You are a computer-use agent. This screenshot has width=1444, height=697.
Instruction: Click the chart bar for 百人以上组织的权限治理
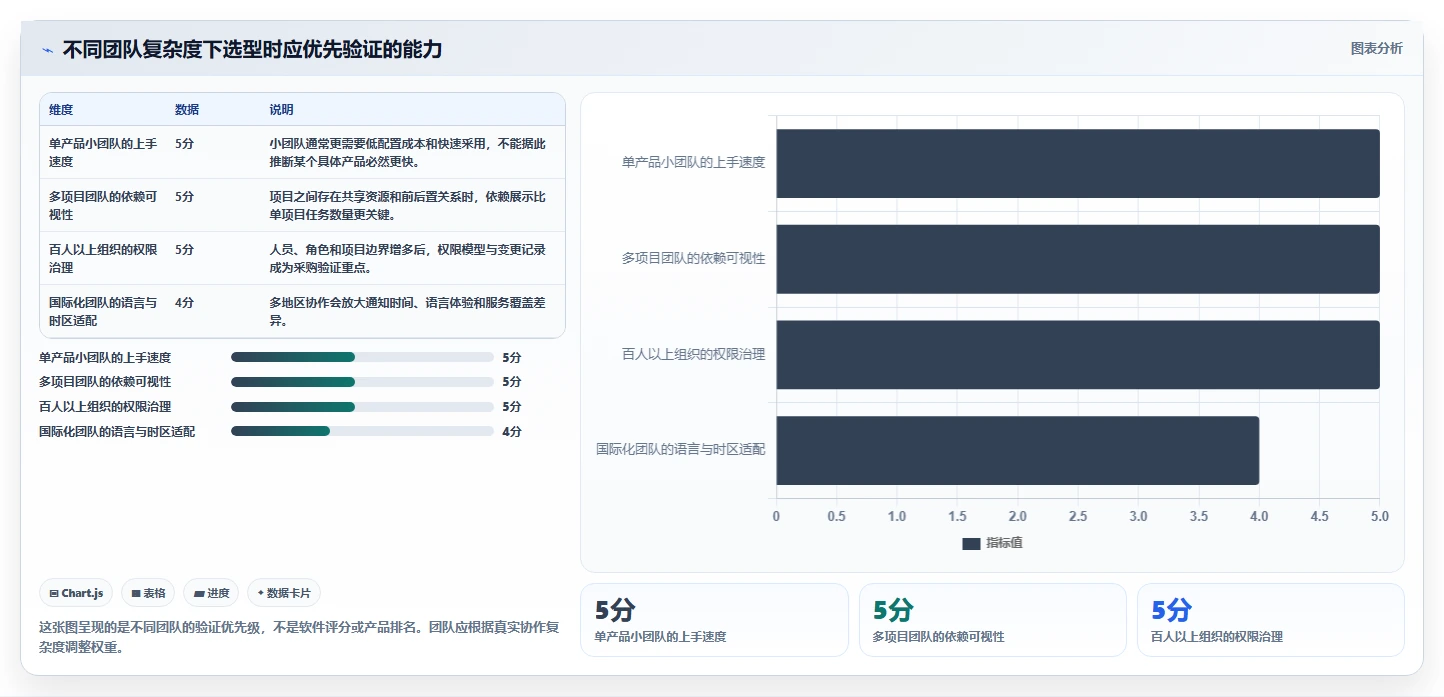tap(1078, 354)
